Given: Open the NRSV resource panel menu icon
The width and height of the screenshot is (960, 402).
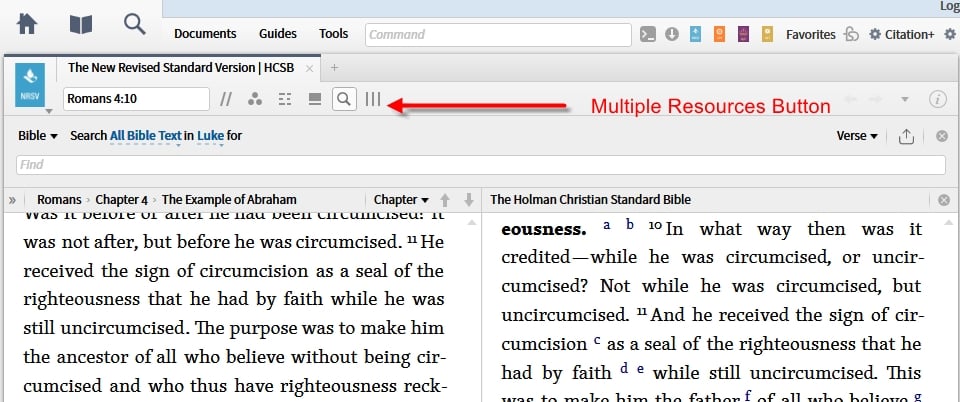Looking at the screenshot, I should coord(30,86).
